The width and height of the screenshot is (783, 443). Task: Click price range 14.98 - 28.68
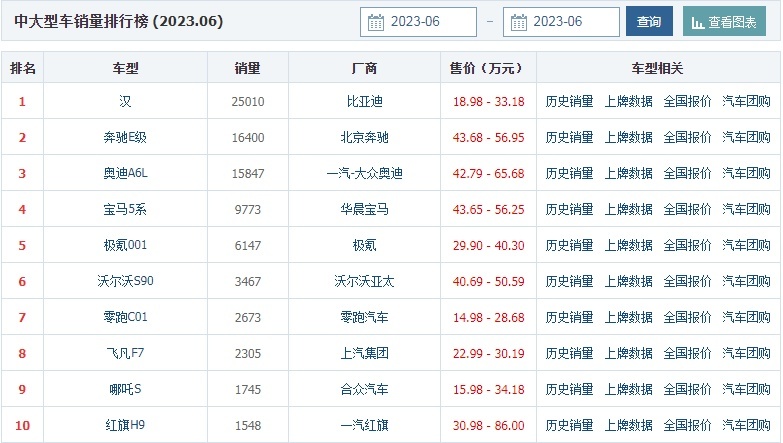tap(488, 318)
